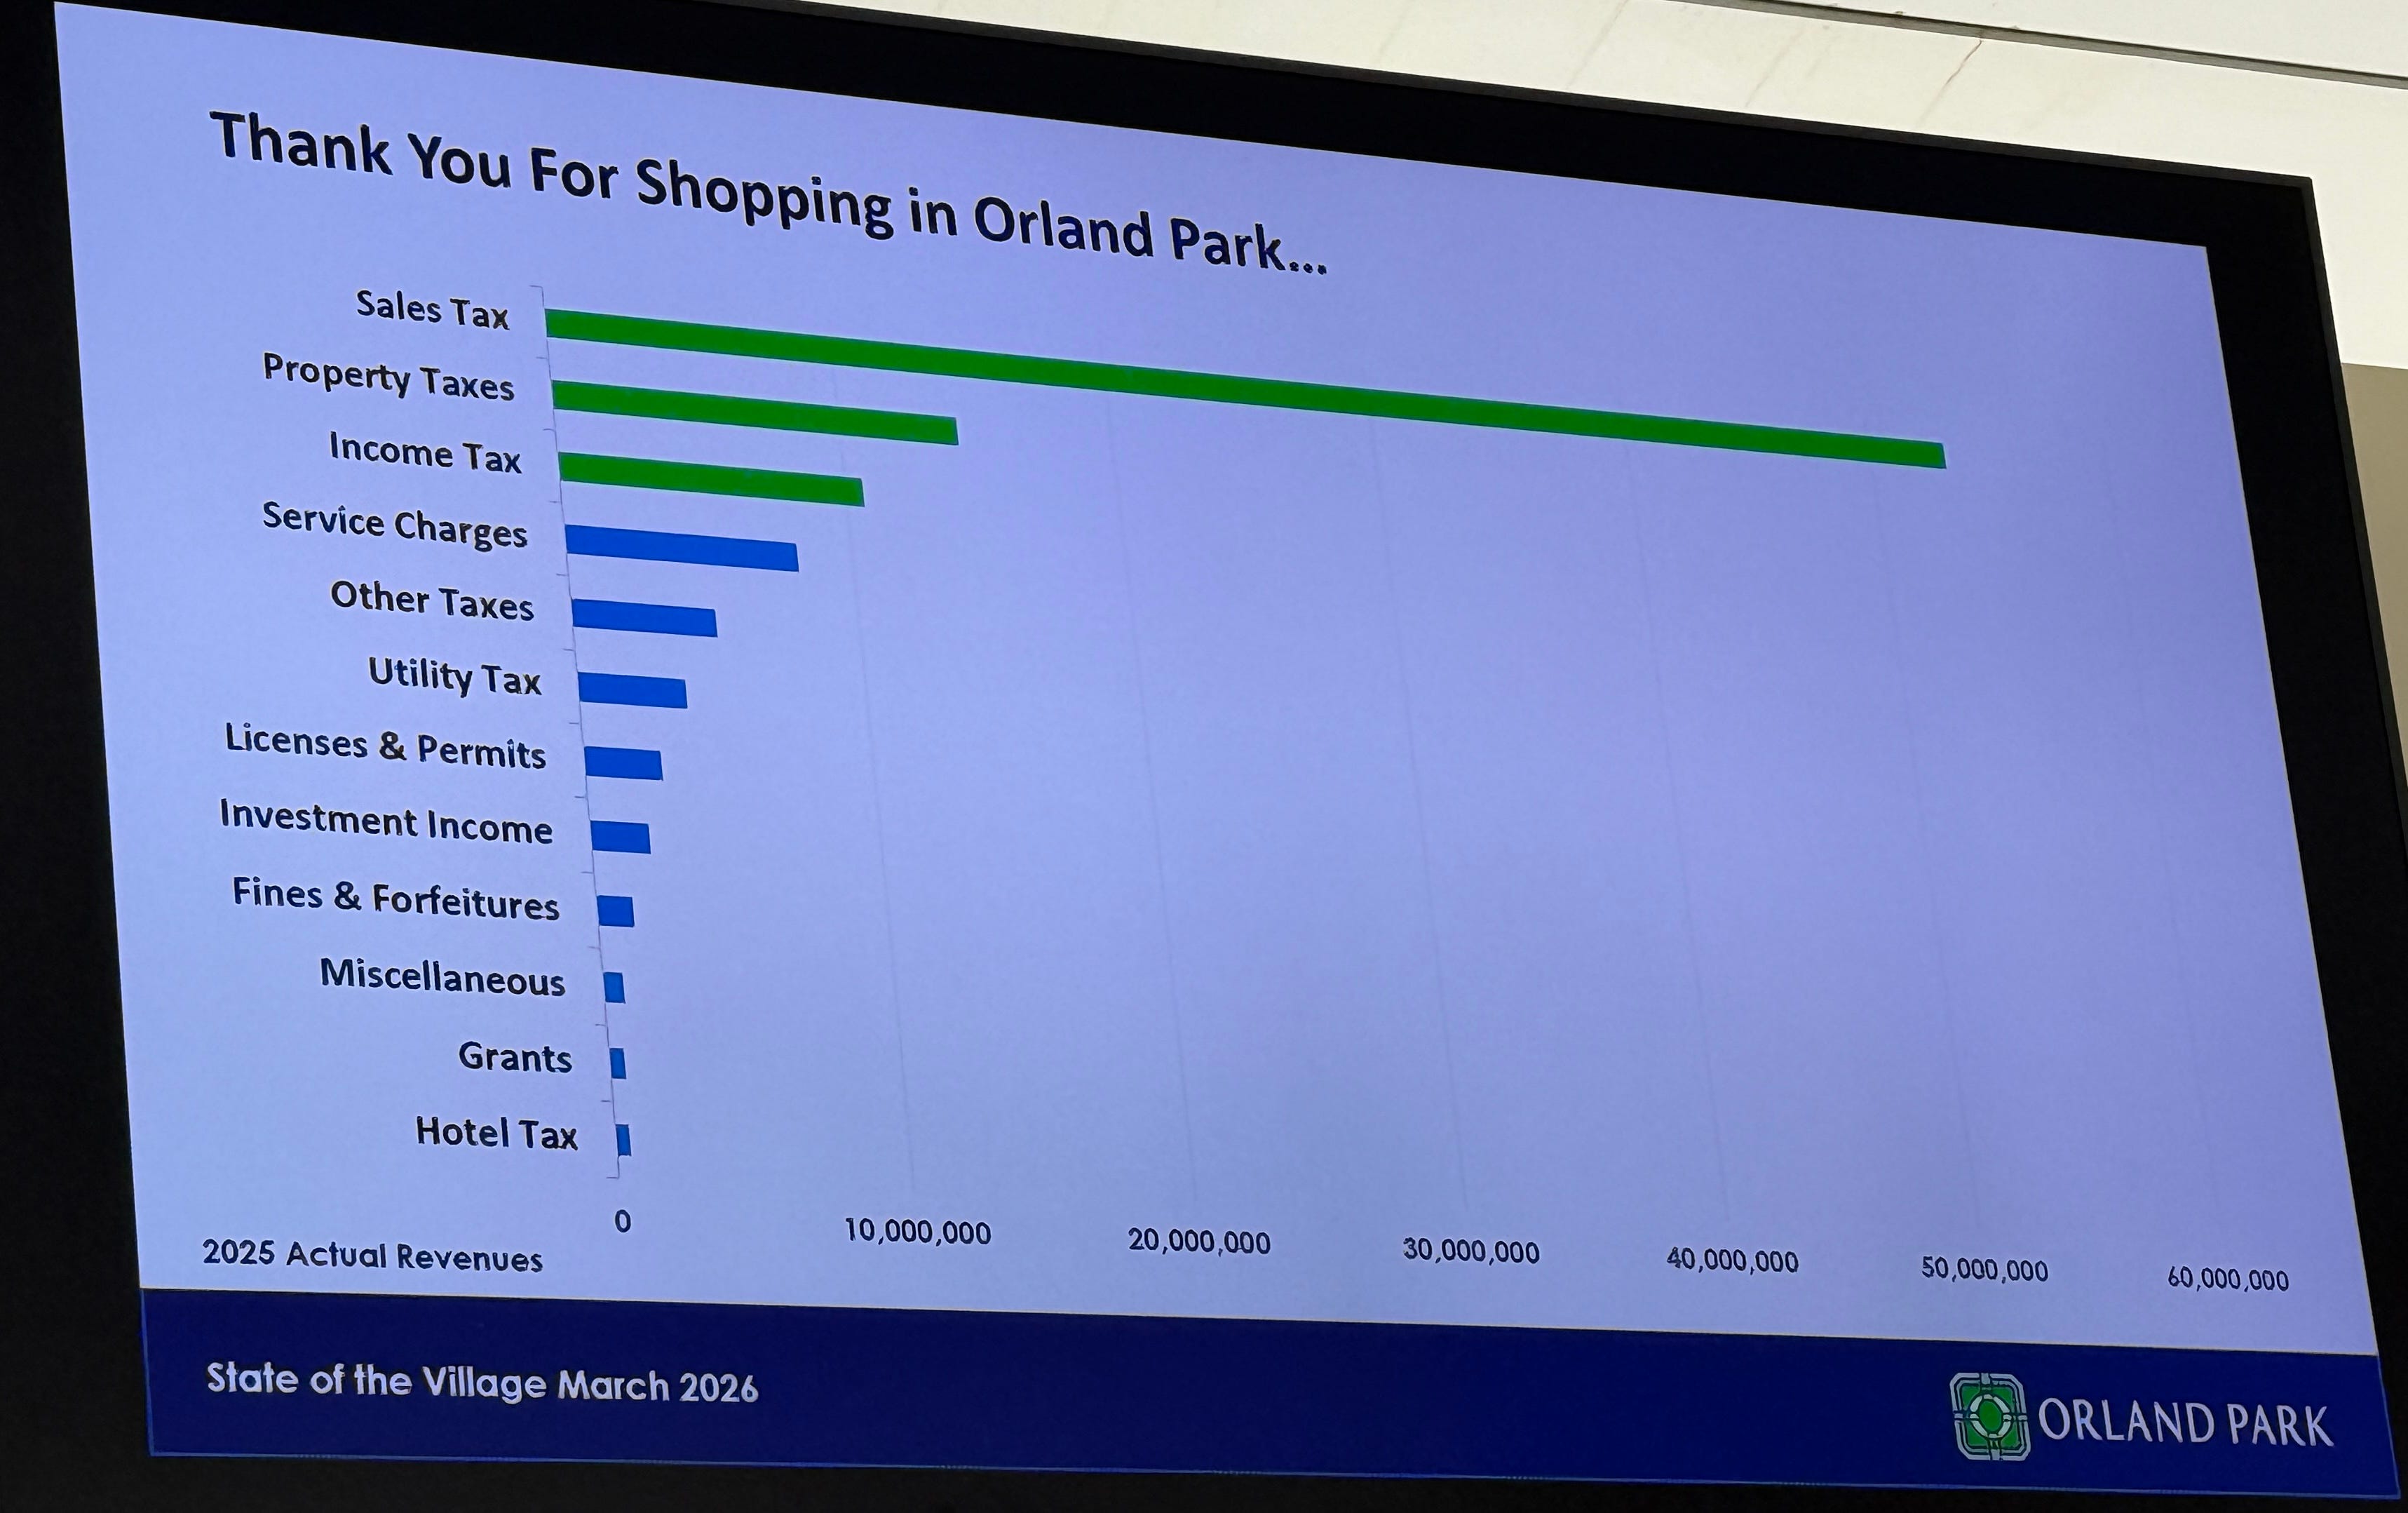Click the slide title Thank You For Shopping

(767, 193)
